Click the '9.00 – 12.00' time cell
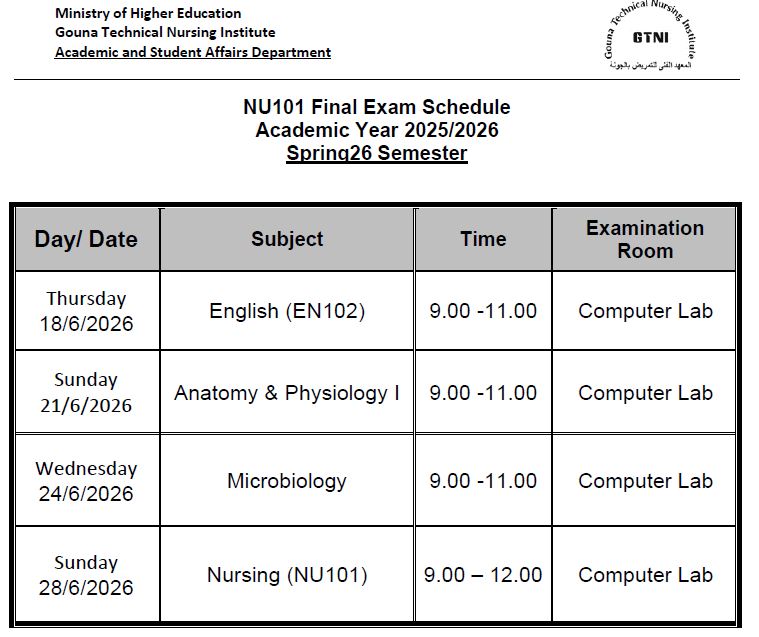The height and width of the screenshot is (637, 759). click(x=483, y=575)
